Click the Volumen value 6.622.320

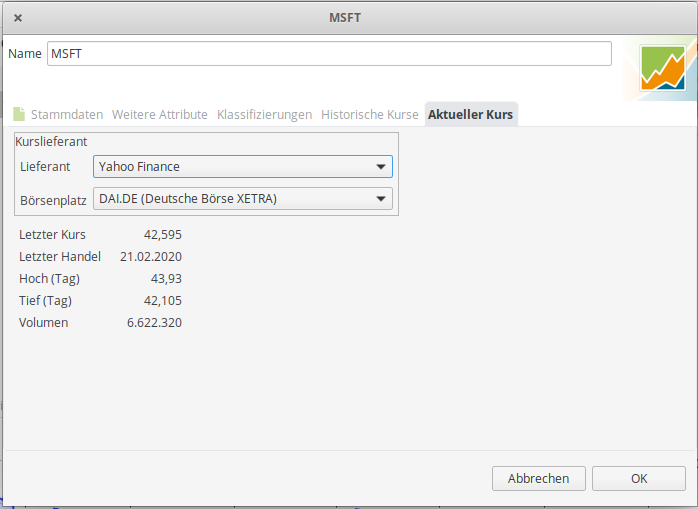coord(154,322)
